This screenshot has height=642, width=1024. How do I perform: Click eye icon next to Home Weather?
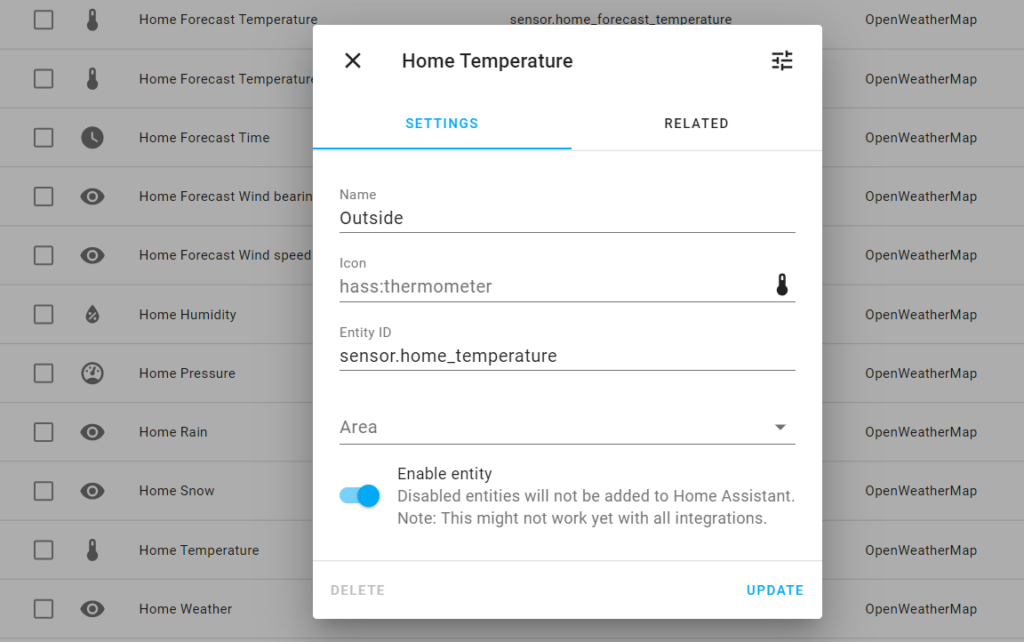click(x=92, y=609)
